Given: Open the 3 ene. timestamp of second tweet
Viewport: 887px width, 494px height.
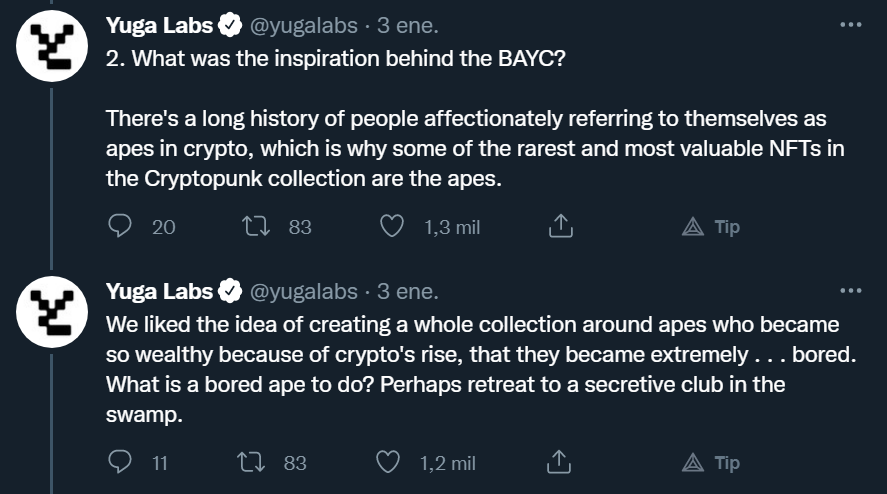Looking at the screenshot, I should point(408,291).
